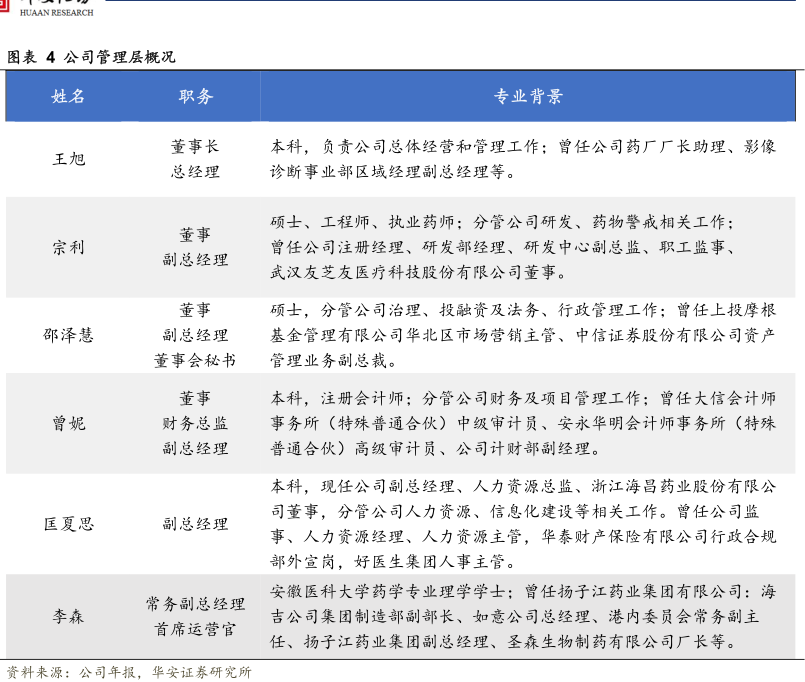Select the name cell 王旭
805x682 pixels.
pos(68,159)
